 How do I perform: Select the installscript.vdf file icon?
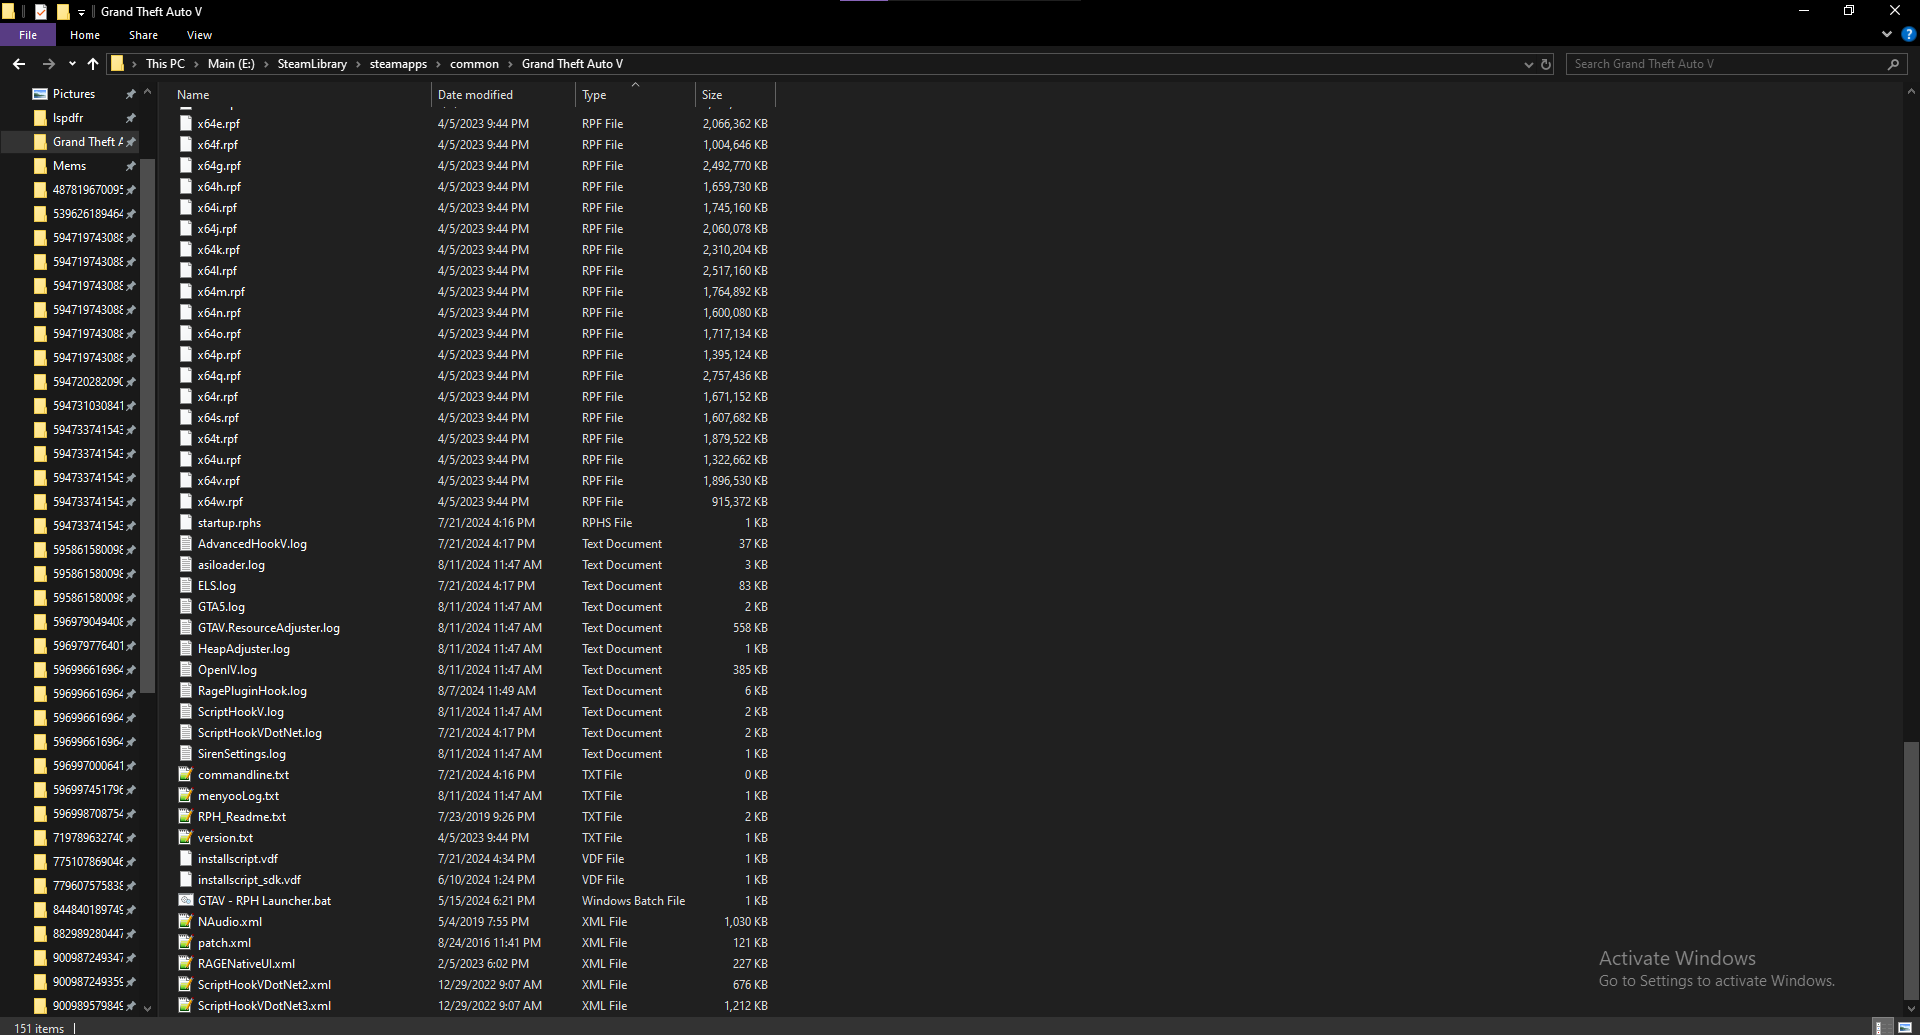coord(186,859)
